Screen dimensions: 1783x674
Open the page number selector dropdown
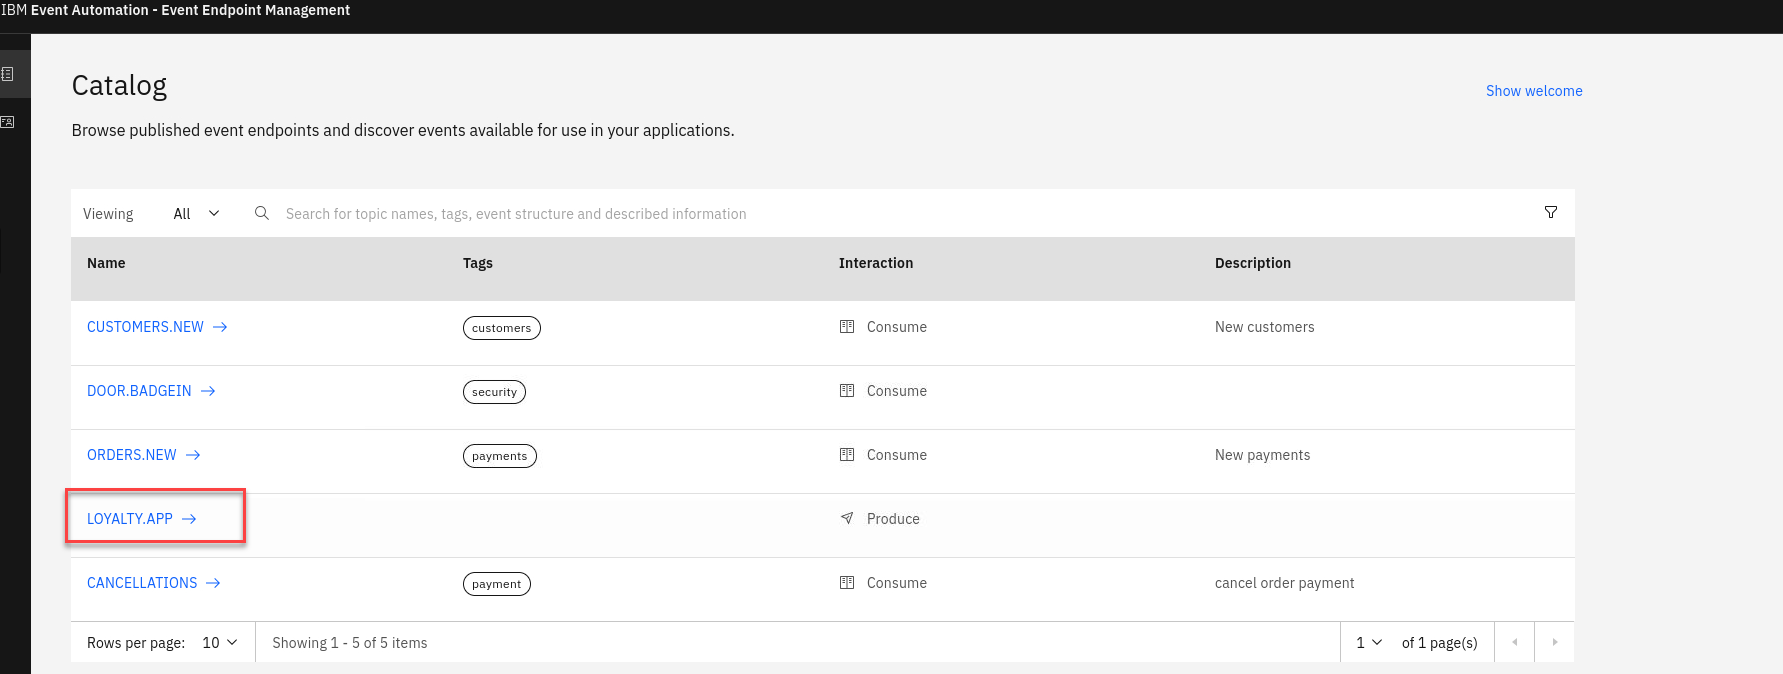(x=1368, y=642)
